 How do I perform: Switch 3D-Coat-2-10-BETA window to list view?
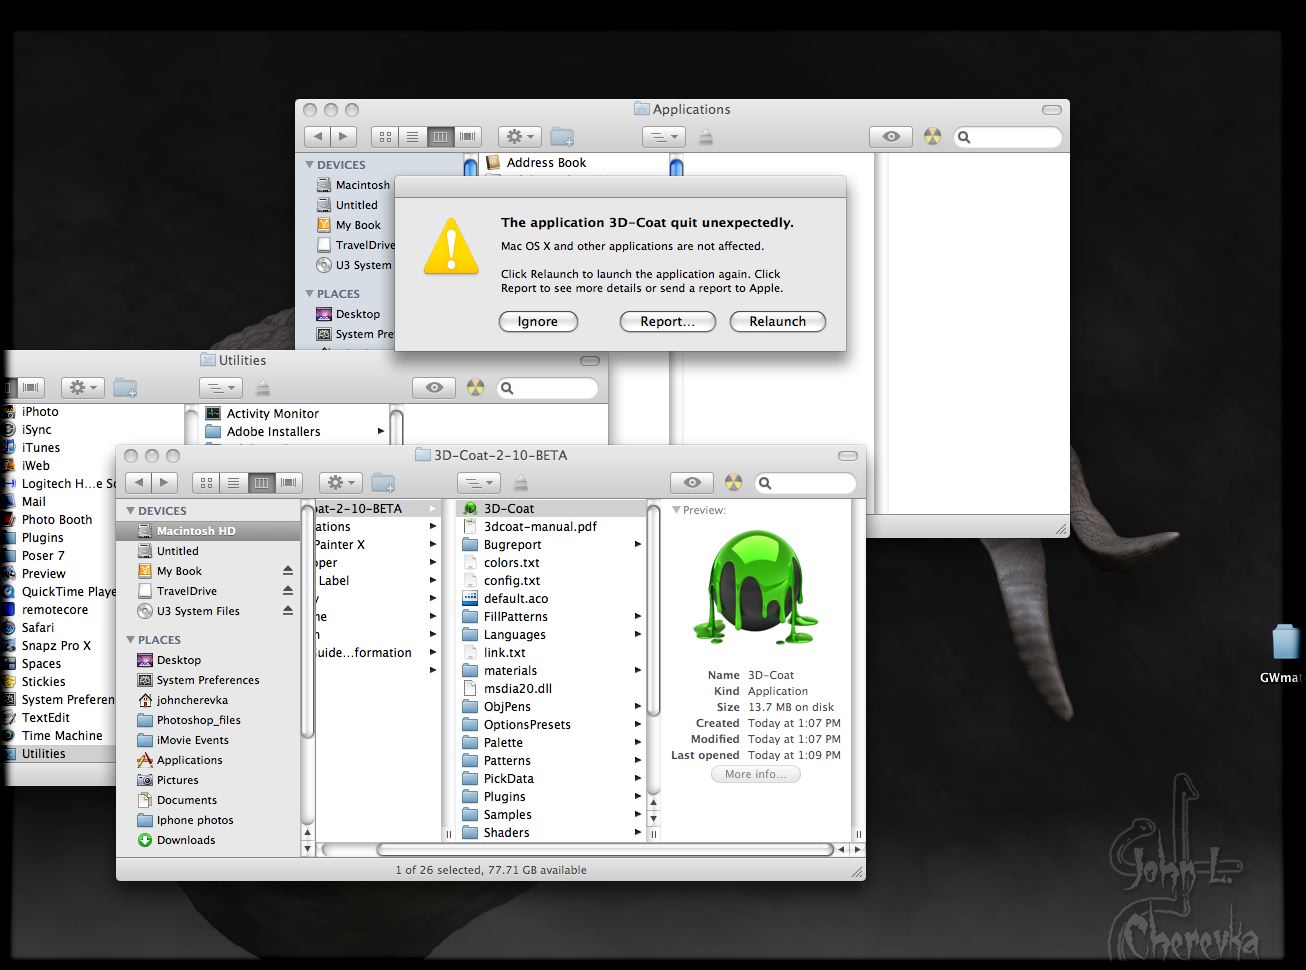[x=233, y=483]
